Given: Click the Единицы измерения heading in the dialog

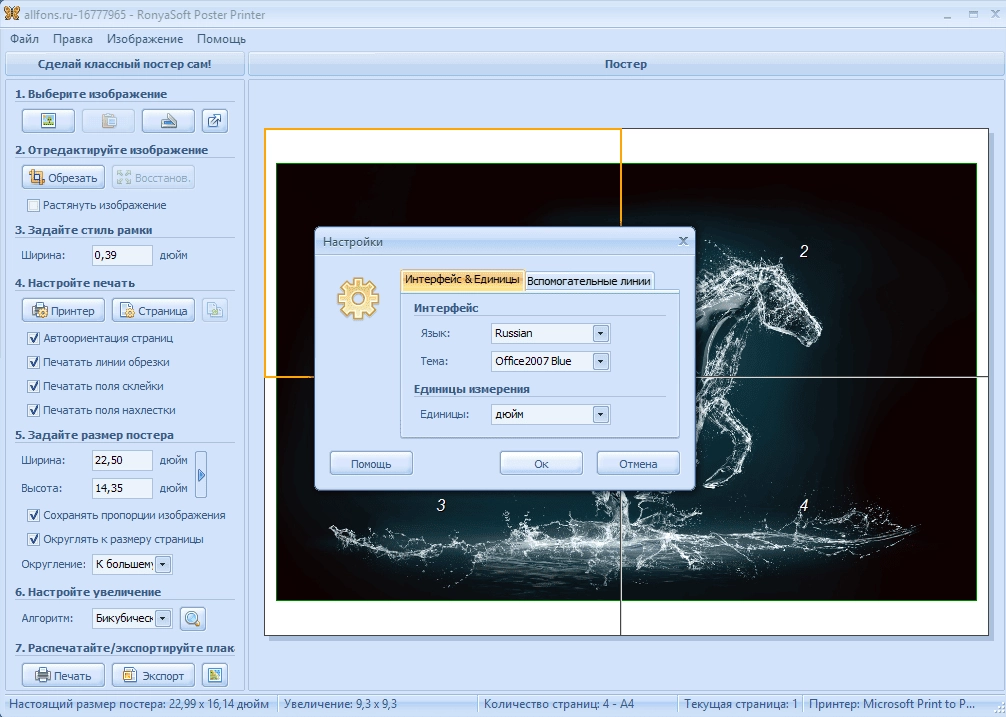Looking at the screenshot, I should pyautogui.click(x=472, y=389).
